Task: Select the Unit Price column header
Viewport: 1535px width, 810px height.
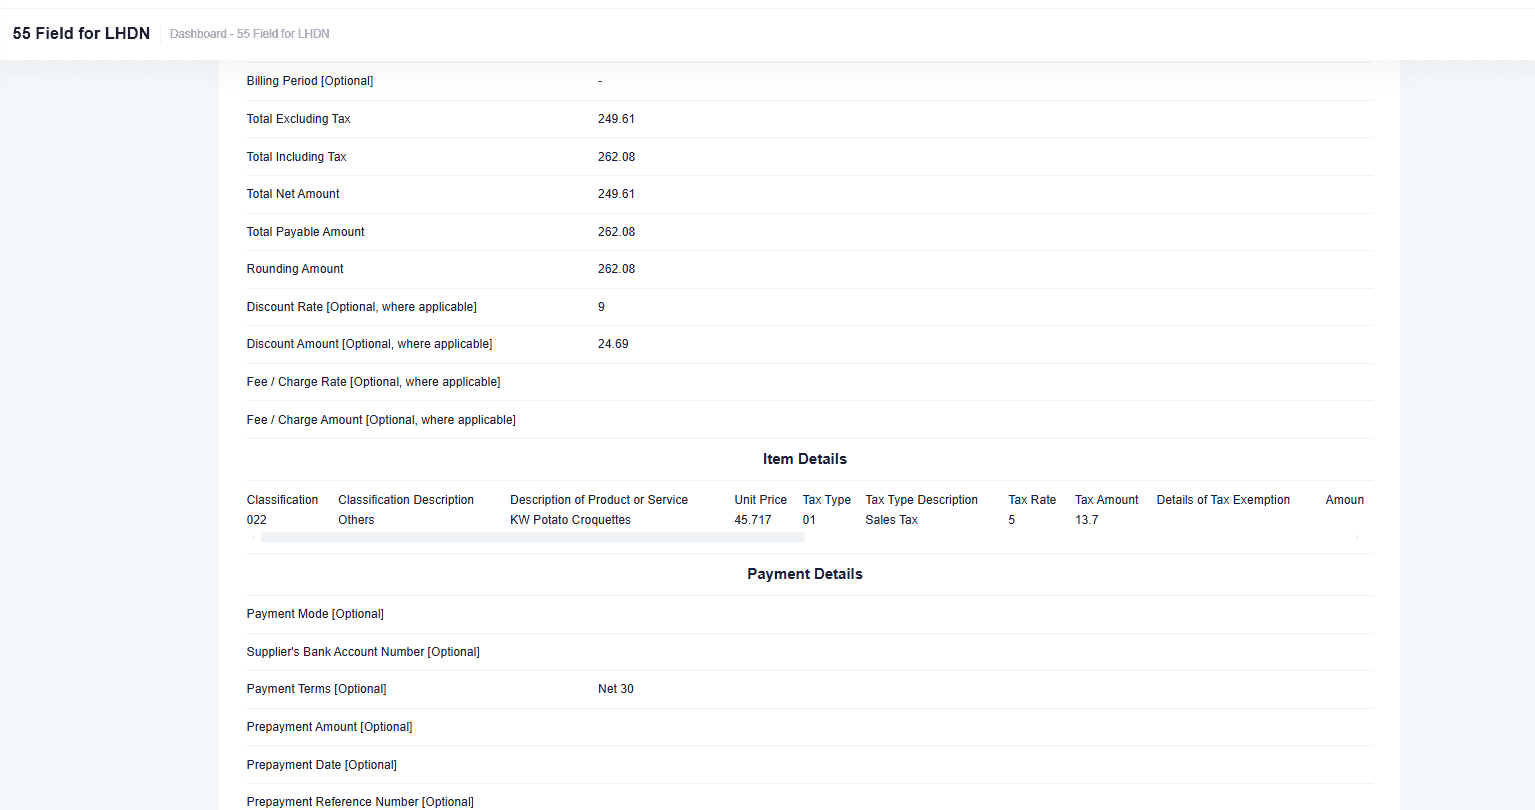Action: tap(760, 500)
